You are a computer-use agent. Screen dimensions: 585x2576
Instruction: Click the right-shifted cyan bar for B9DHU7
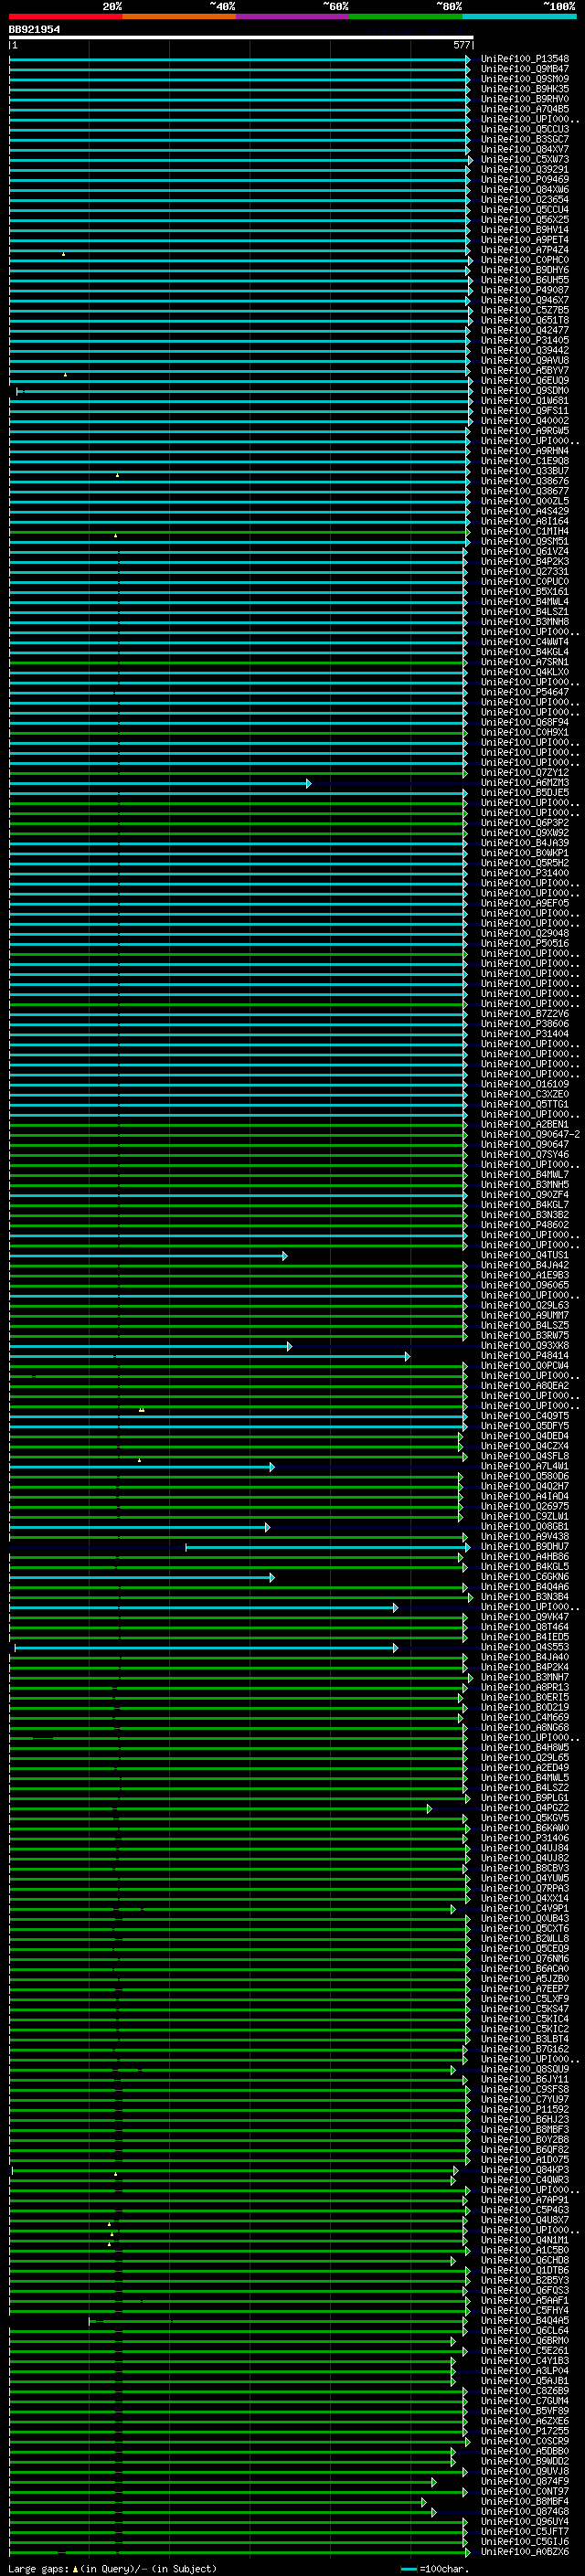click(328, 1547)
